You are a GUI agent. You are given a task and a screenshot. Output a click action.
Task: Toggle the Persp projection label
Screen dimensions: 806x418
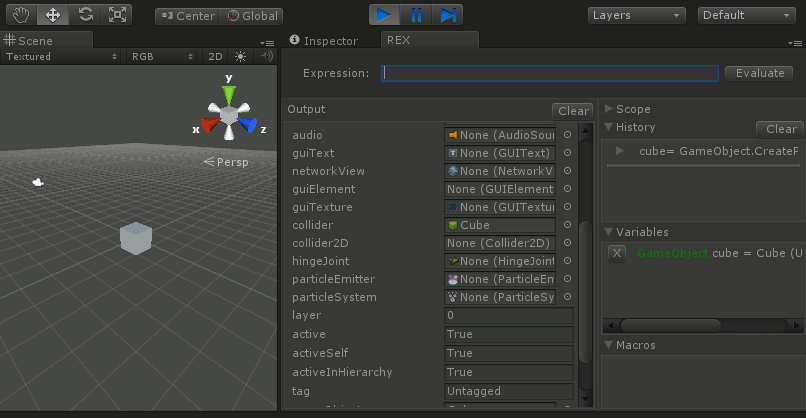[226, 162]
